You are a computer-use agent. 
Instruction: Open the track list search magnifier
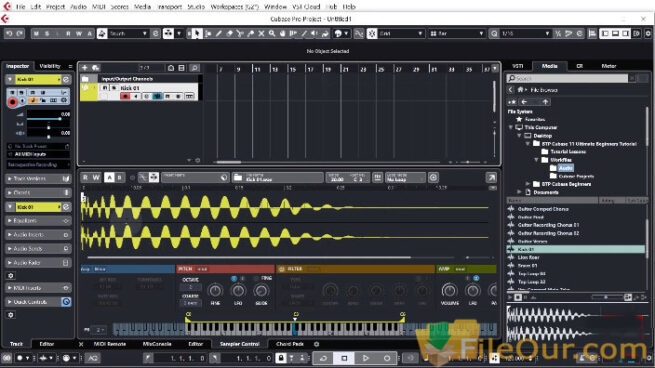[x=194, y=68]
